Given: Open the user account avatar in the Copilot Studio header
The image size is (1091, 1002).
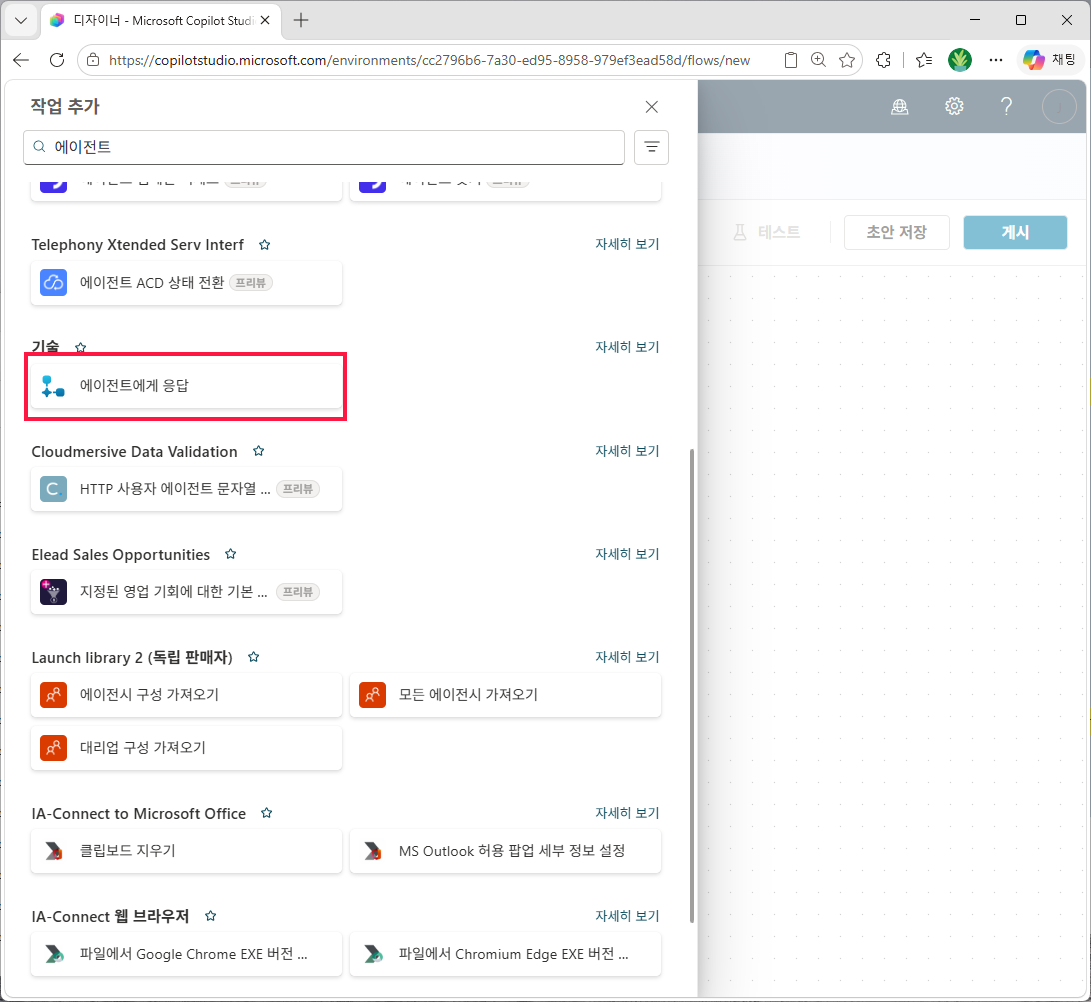Looking at the screenshot, I should pos(1059,106).
